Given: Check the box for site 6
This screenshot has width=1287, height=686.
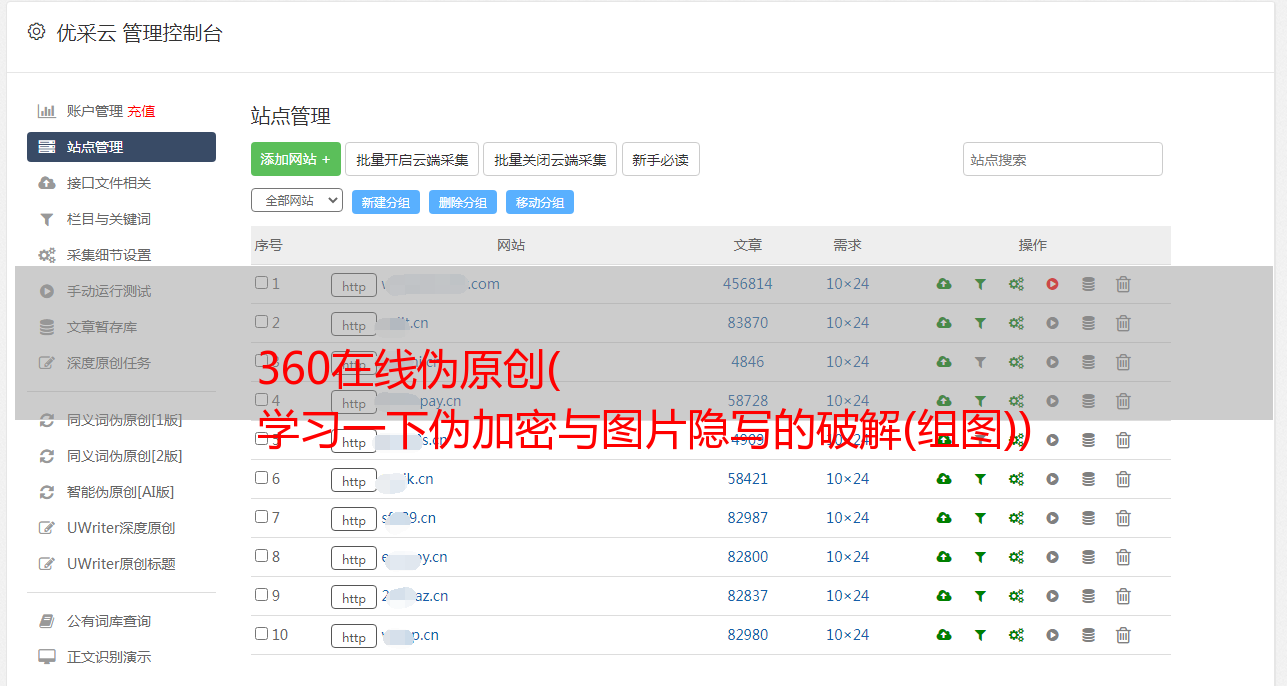Looking at the screenshot, I should click(261, 478).
